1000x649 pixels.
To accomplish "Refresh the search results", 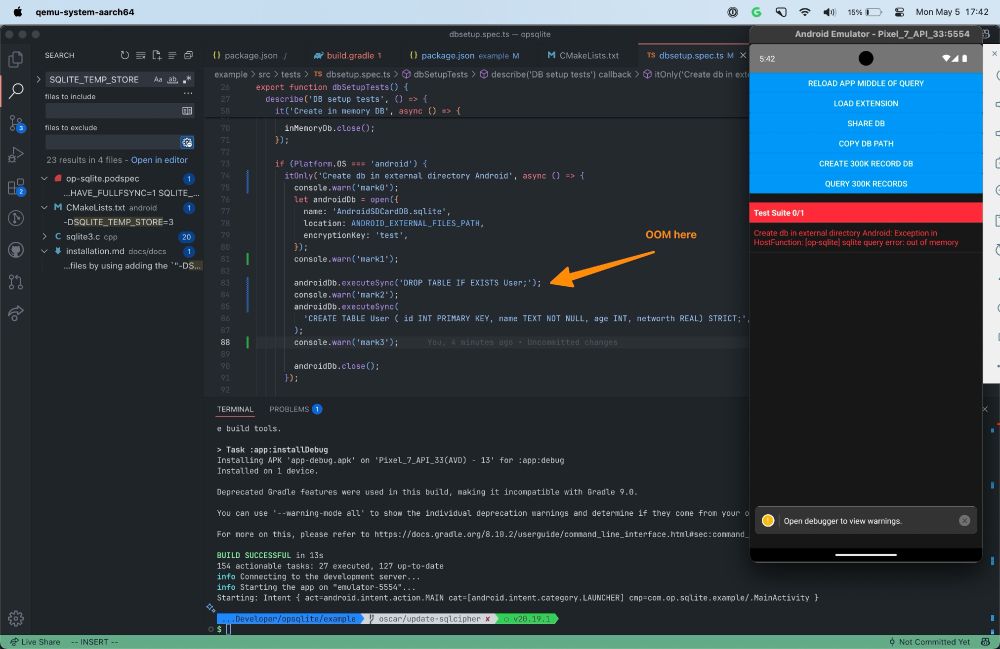I will tap(124, 55).
